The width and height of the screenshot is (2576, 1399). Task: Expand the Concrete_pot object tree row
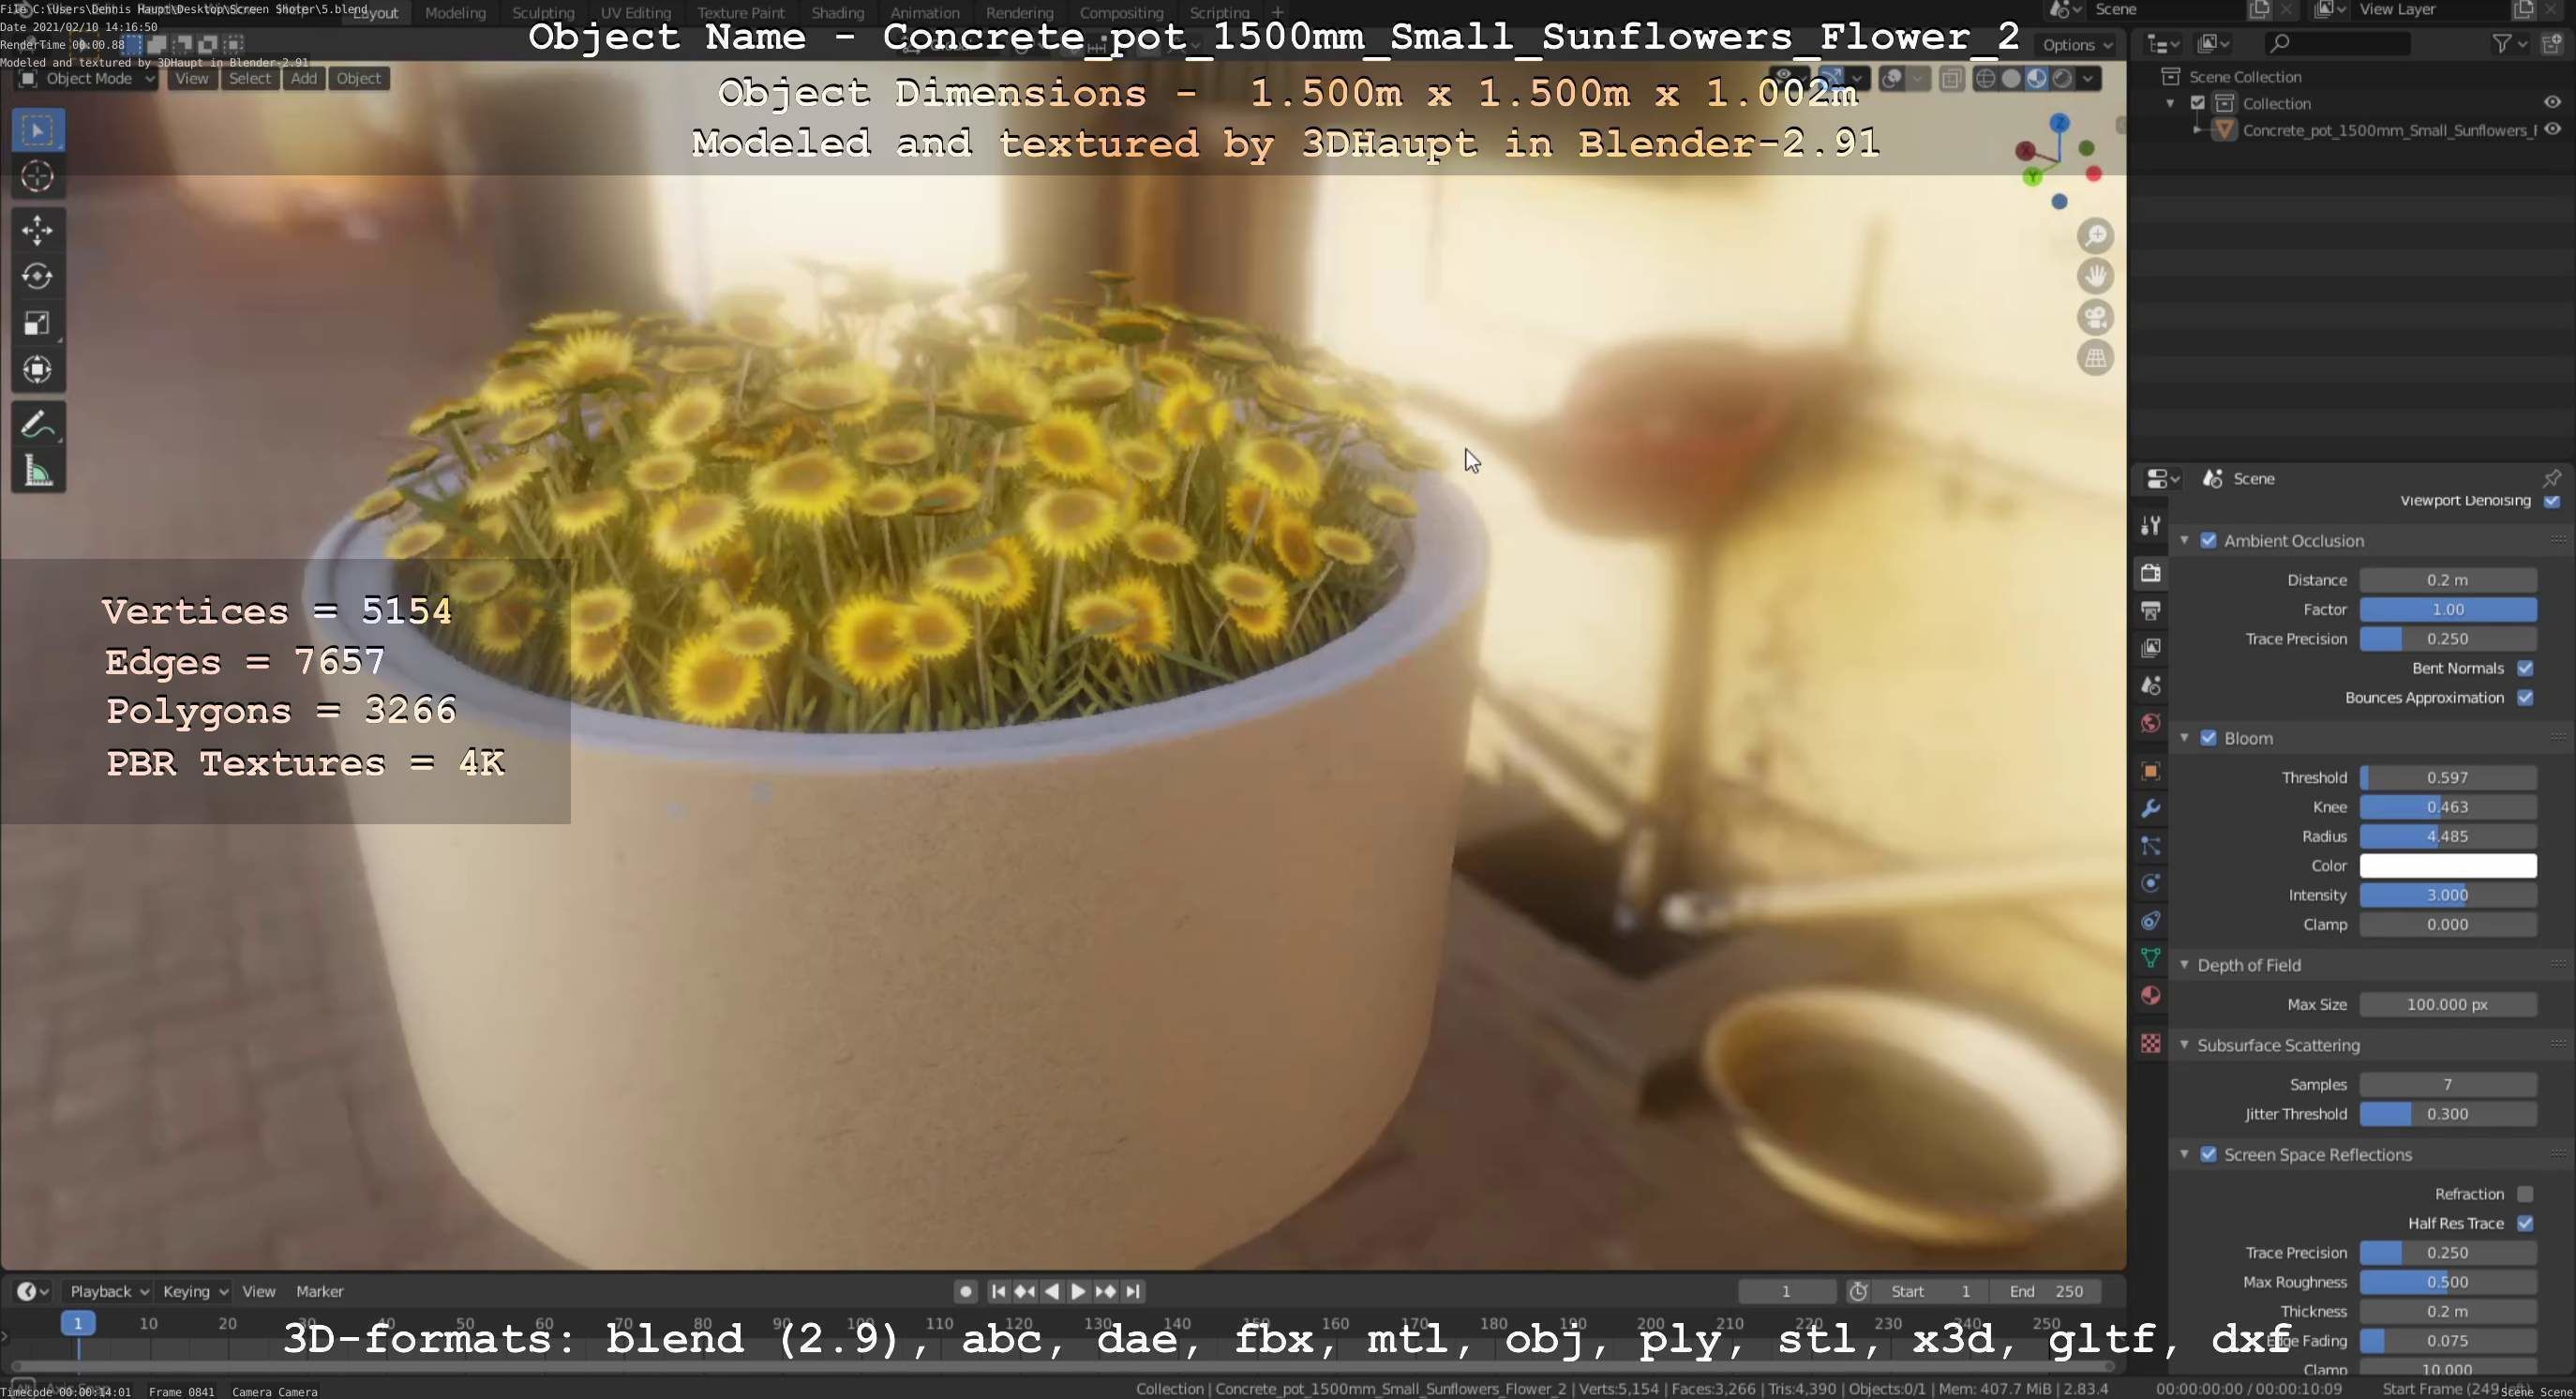pos(2198,130)
